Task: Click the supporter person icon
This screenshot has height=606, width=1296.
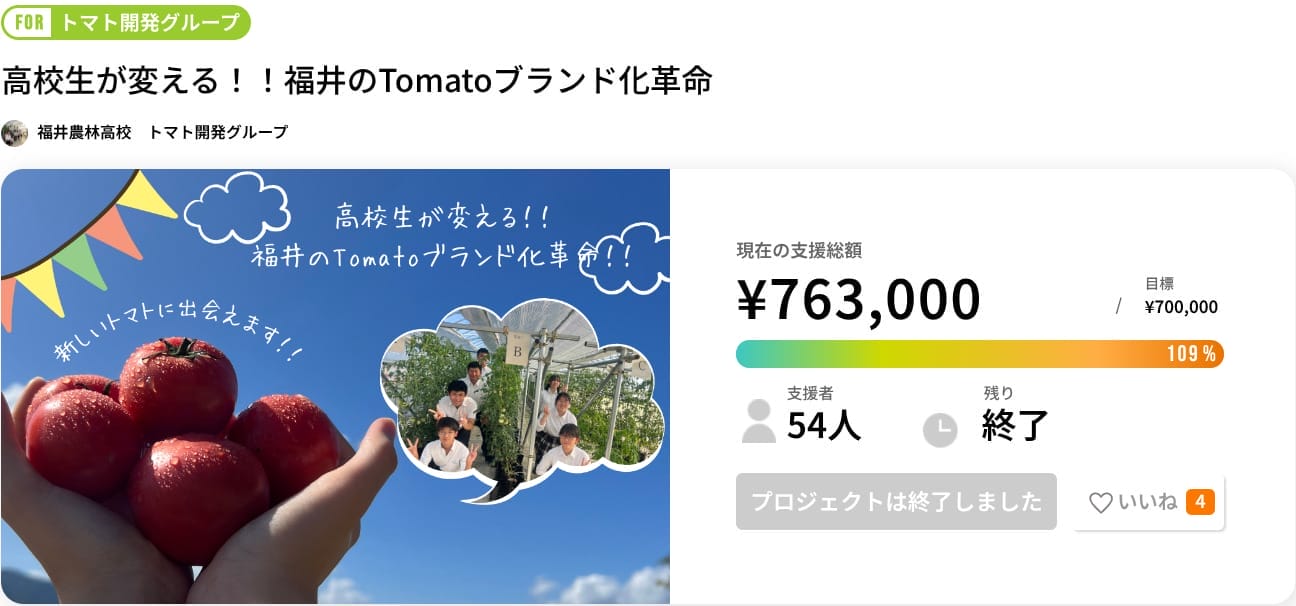Action: tap(758, 421)
